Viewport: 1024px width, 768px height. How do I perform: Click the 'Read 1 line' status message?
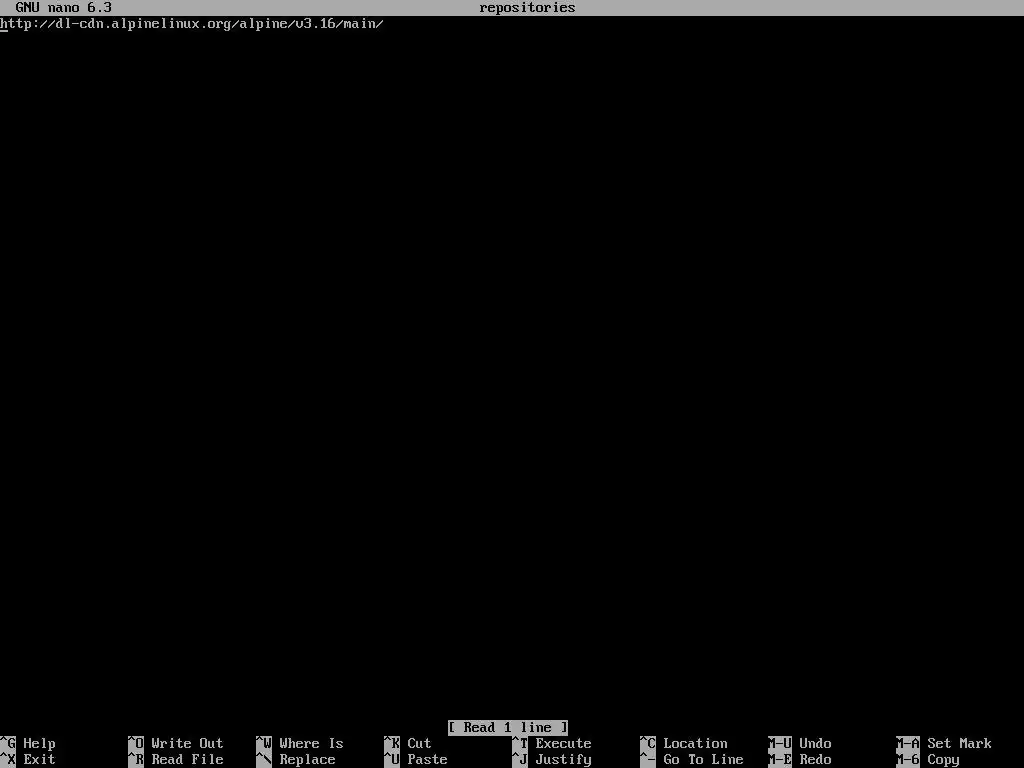click(508, 728)
